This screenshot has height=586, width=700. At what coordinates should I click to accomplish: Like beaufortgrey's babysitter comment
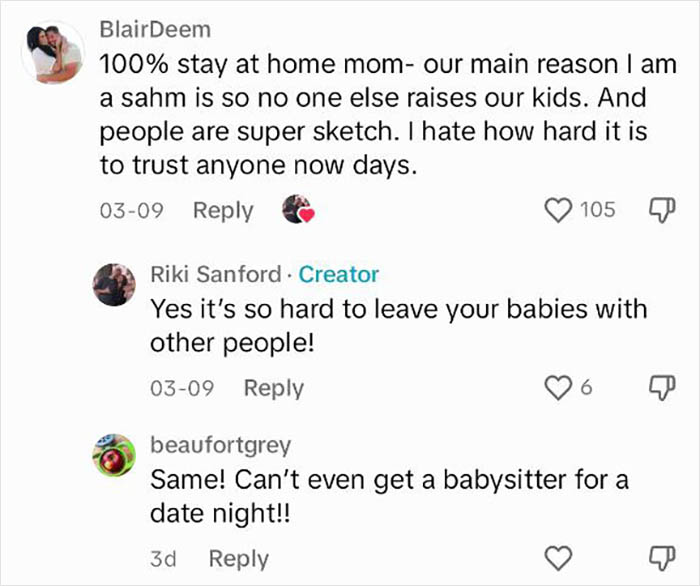tap(559, 558)
